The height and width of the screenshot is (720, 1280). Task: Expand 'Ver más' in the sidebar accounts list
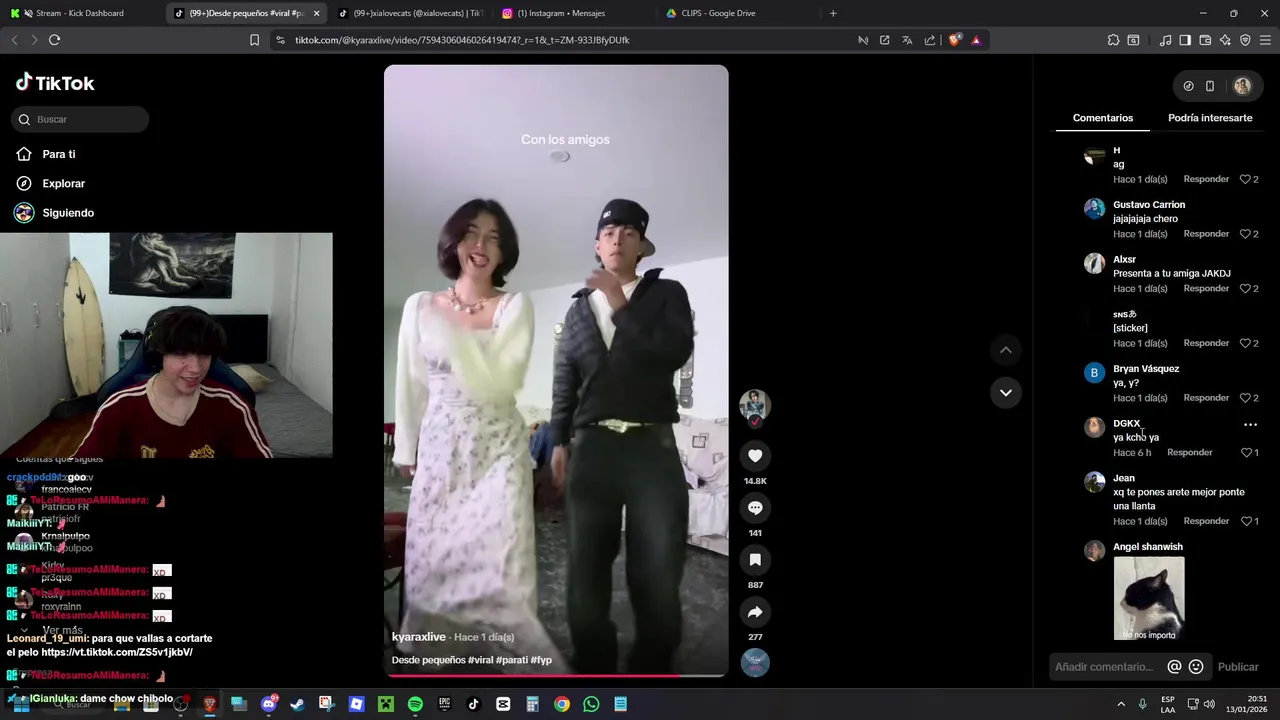click(62, 631)
